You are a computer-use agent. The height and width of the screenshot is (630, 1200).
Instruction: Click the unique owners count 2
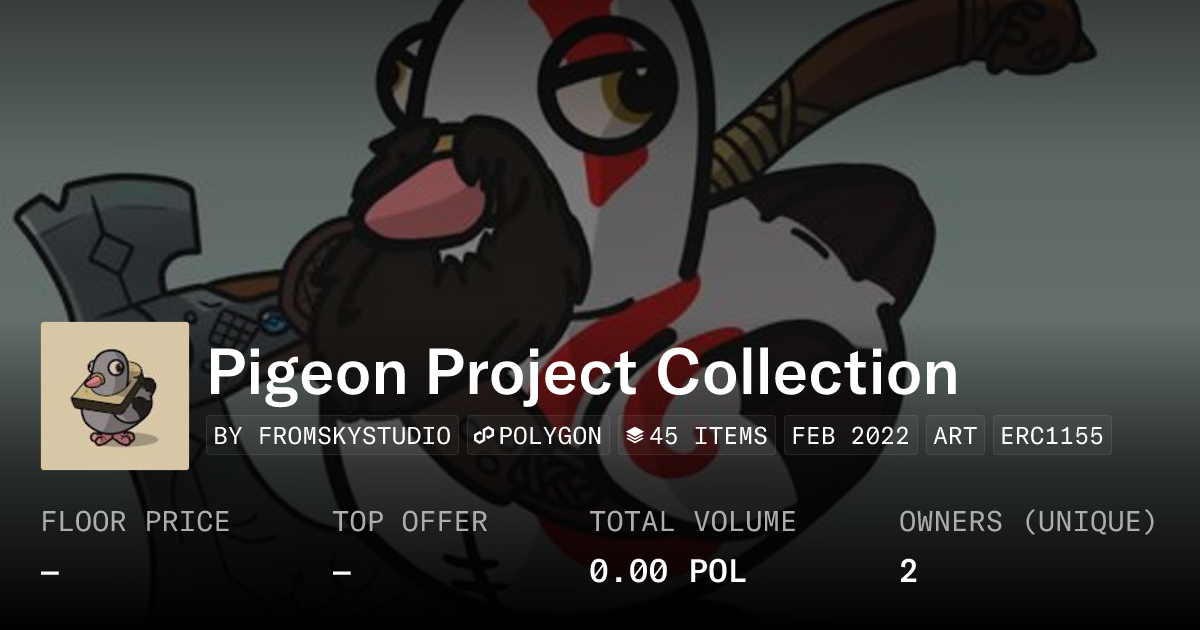pos(908,572)
